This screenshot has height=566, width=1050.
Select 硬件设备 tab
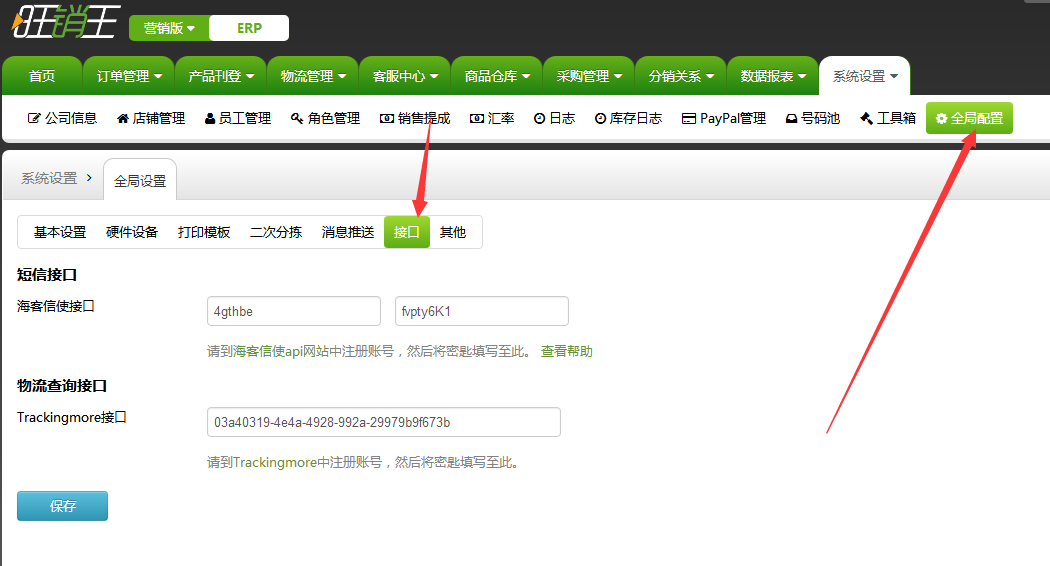(132, 232)
